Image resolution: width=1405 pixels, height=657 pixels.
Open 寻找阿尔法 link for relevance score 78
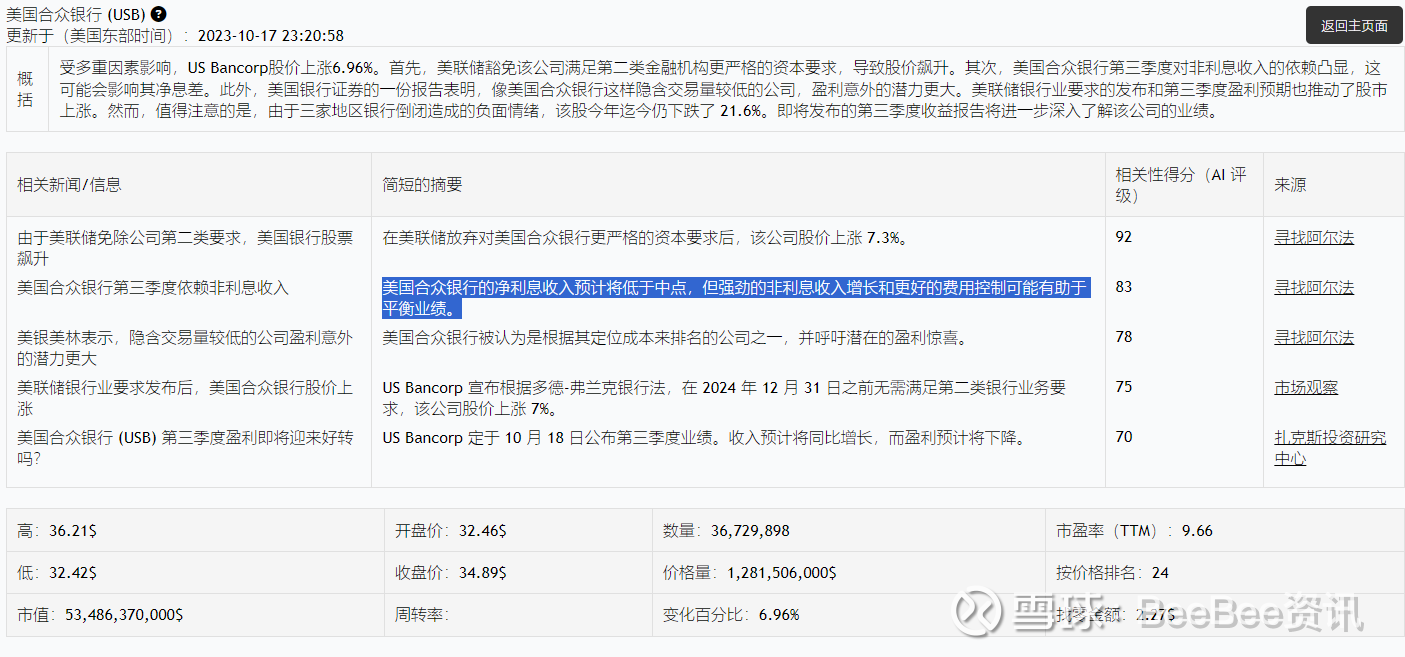[1313, 337]
